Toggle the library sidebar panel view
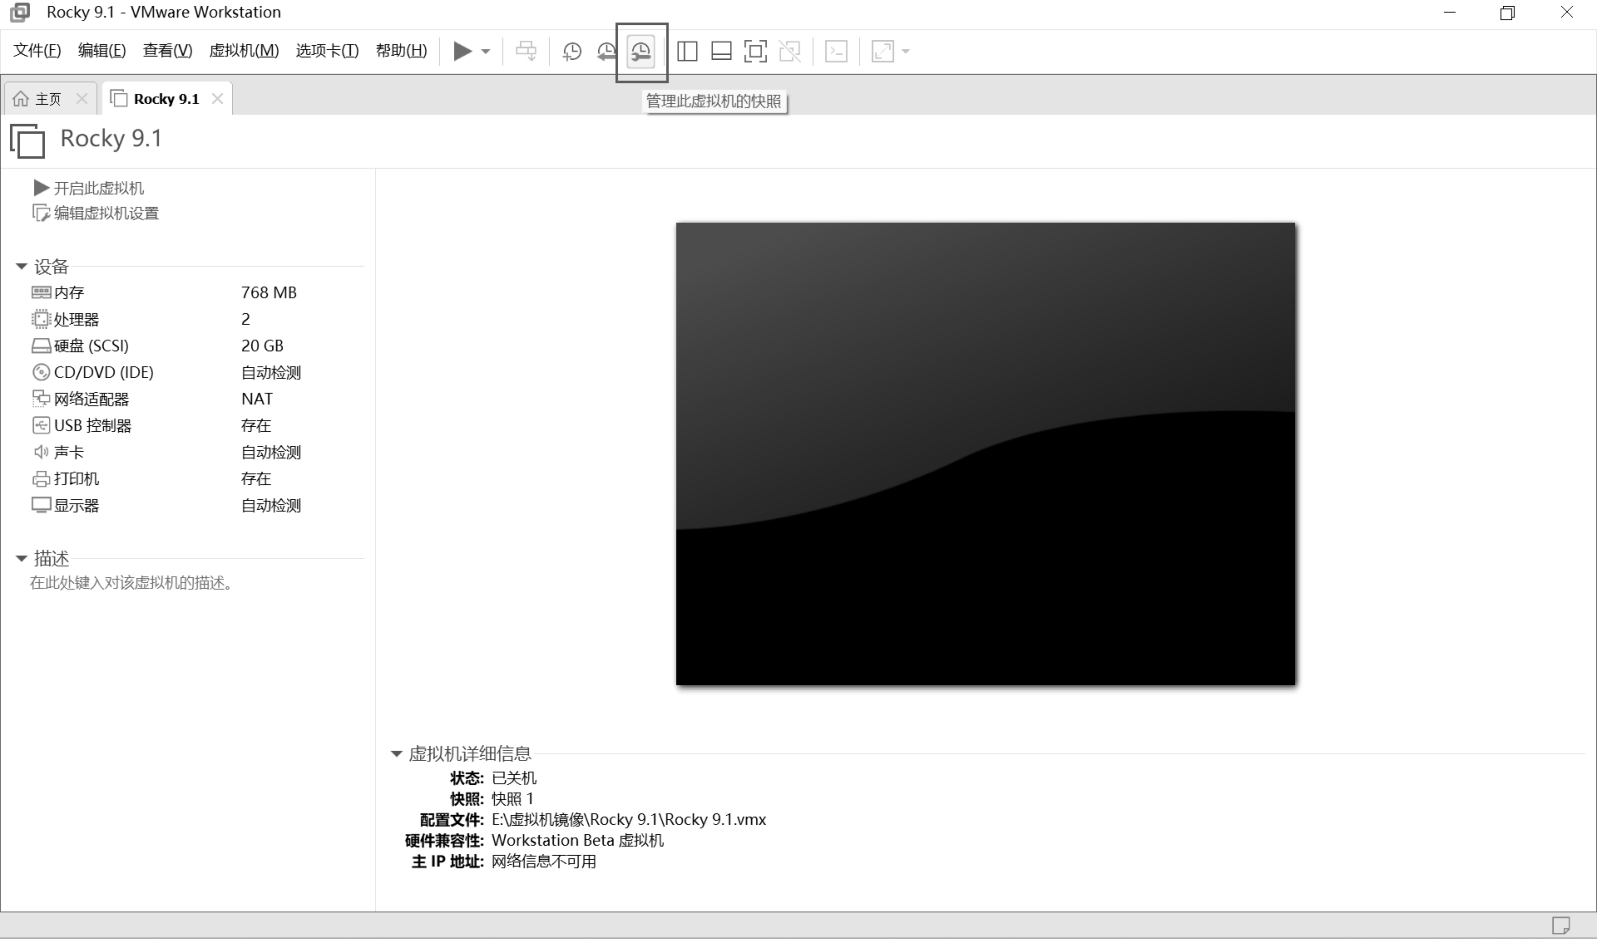 687,51
